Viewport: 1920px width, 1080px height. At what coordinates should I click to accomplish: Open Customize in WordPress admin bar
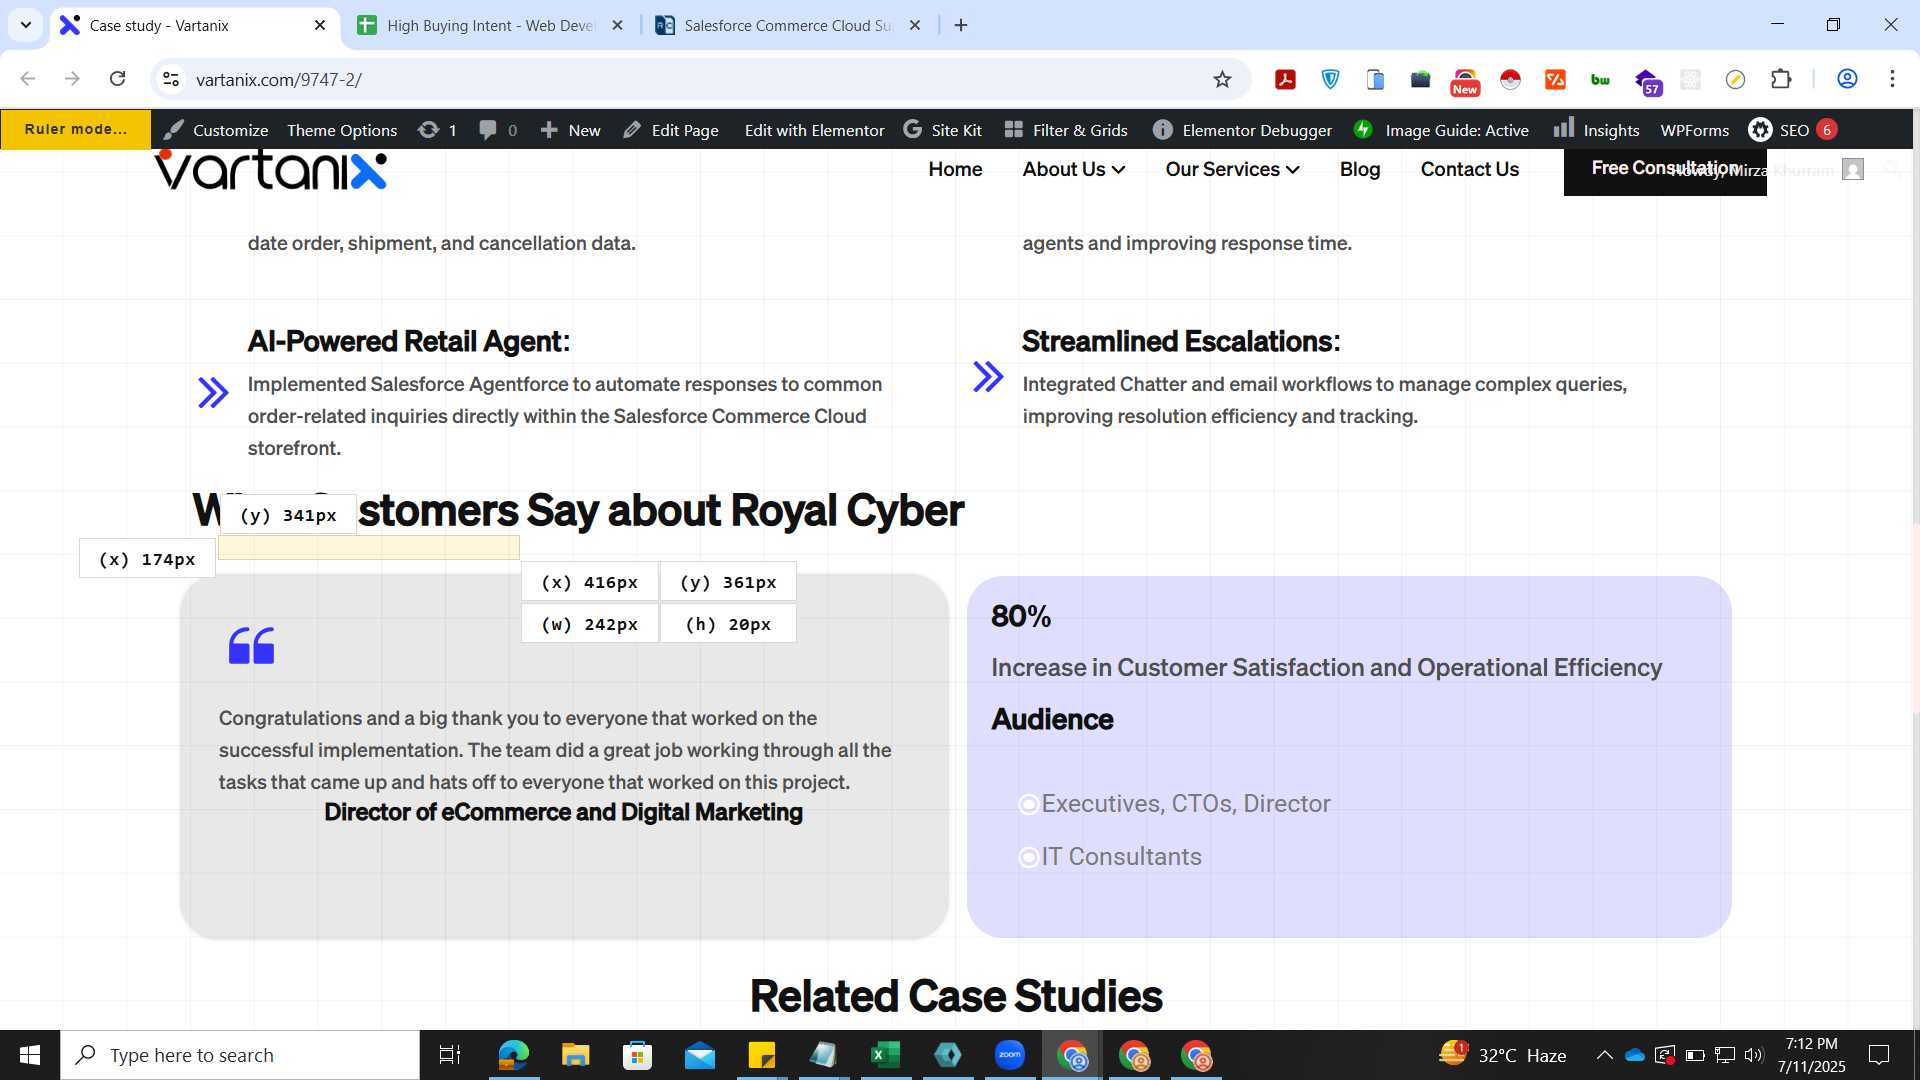point(216,130)
